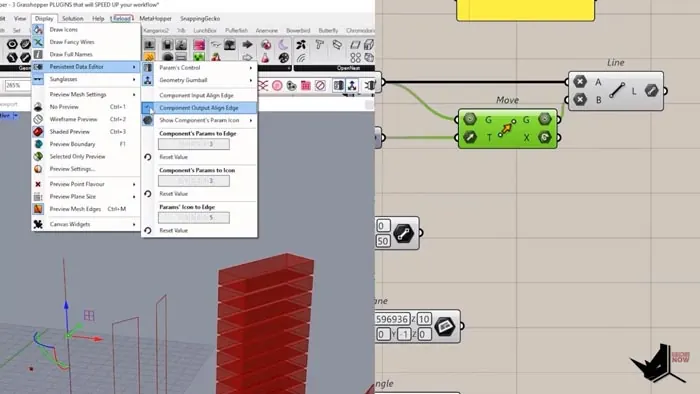Click the Move G input icon
The width and height of the screenshot is (700, 394).
point(469,119)
